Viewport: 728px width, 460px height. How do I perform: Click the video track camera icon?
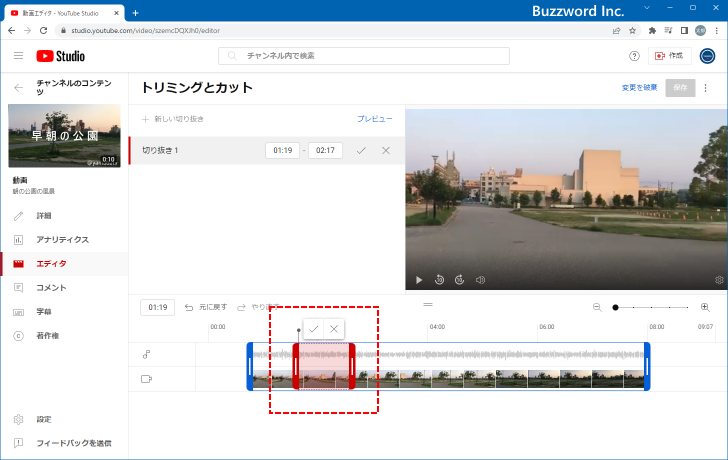146,379
